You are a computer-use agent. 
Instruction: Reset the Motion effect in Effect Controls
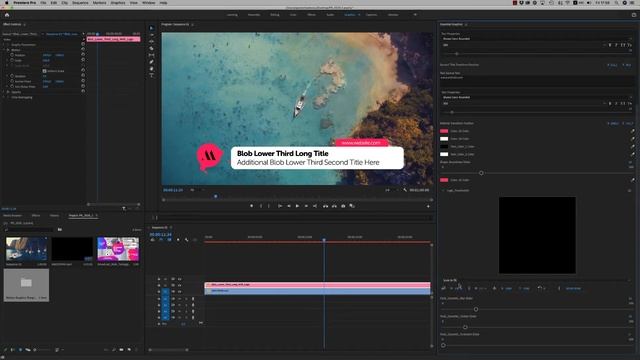click(x=83, y=50)
